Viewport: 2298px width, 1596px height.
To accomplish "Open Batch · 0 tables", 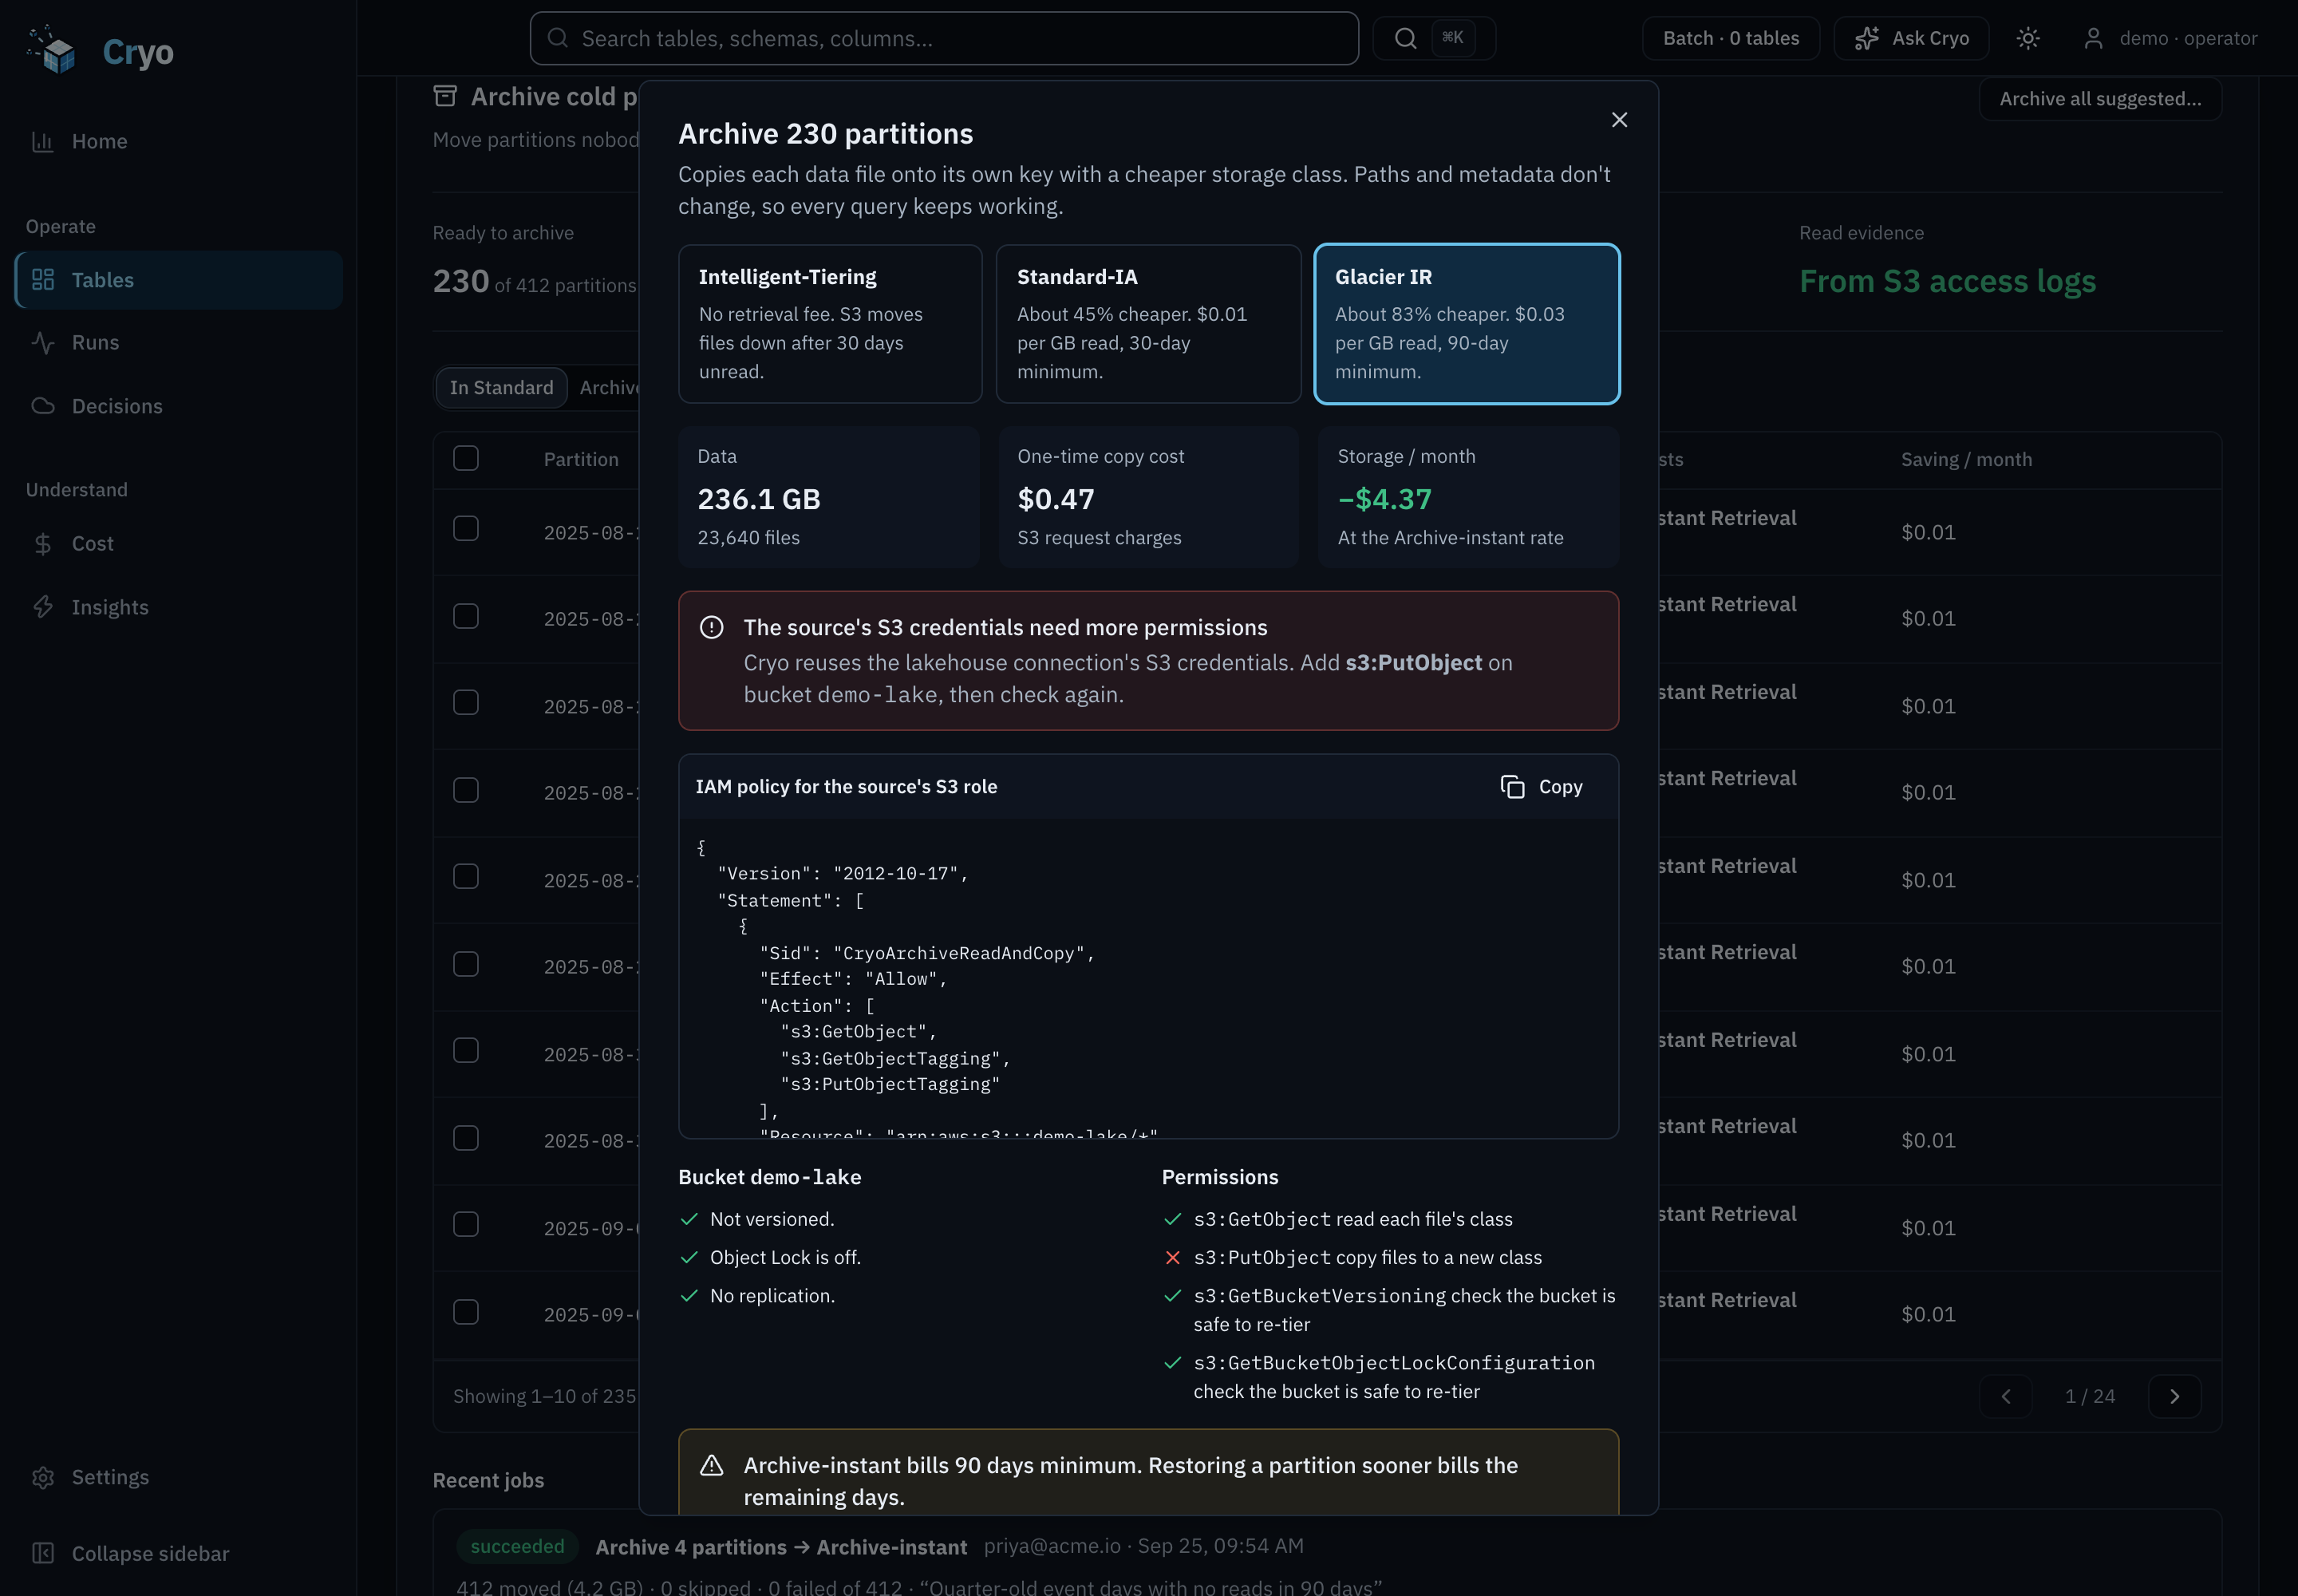I will (1731, 38).
